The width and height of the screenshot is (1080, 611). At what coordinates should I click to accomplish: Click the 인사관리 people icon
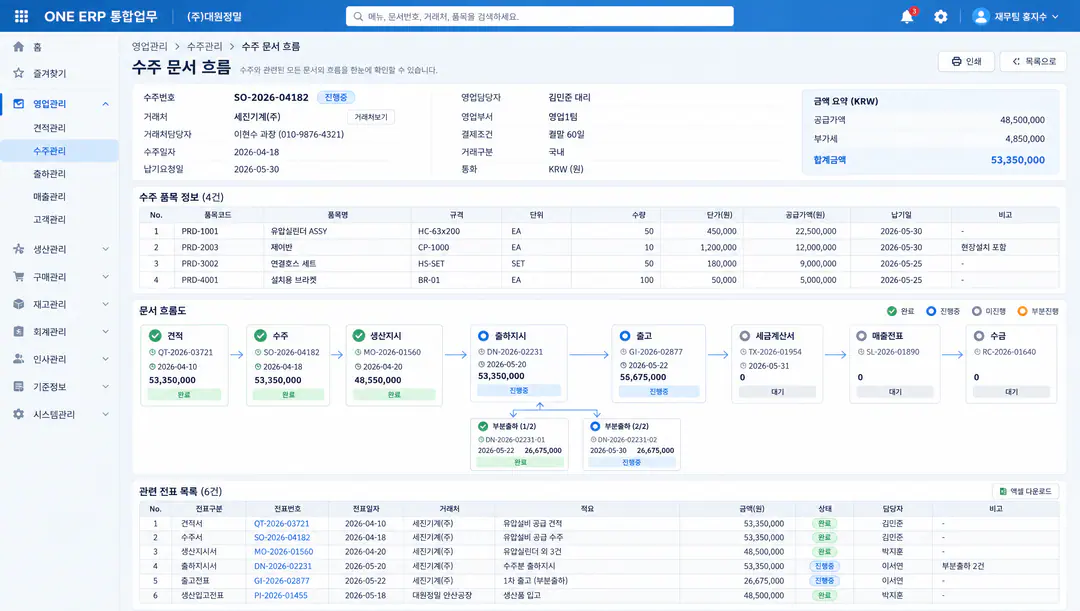tap(19, 359)
